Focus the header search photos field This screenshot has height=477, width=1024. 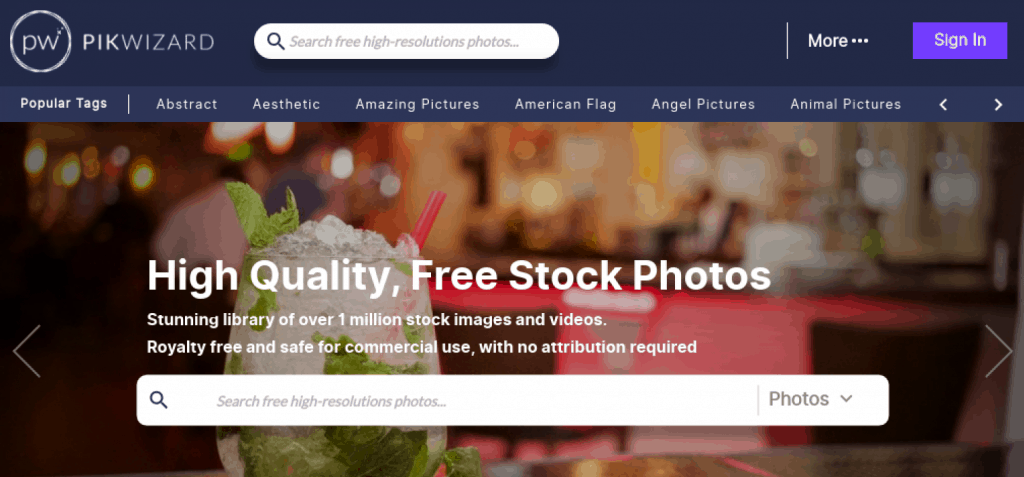[406, 41]
